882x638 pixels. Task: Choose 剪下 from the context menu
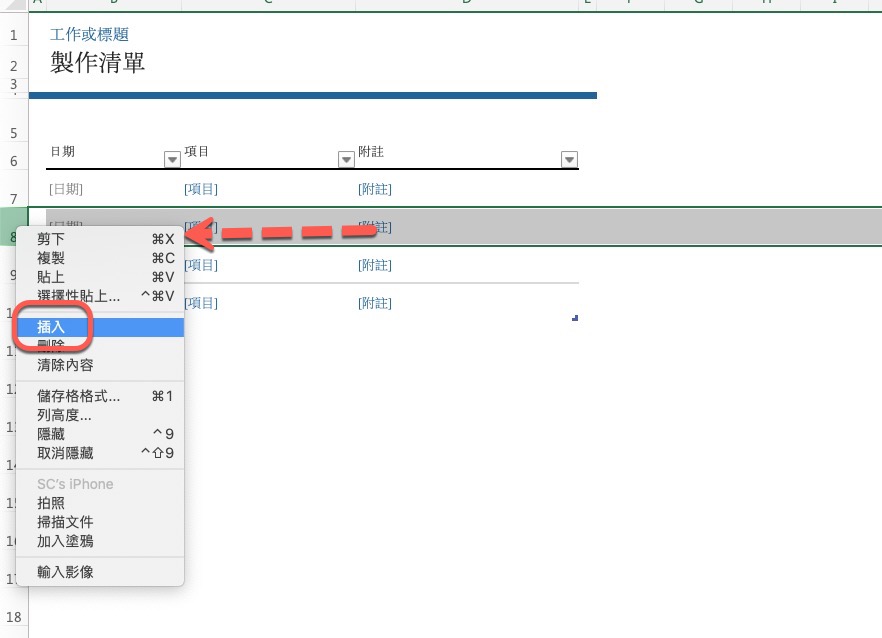(x=100, y=239)
